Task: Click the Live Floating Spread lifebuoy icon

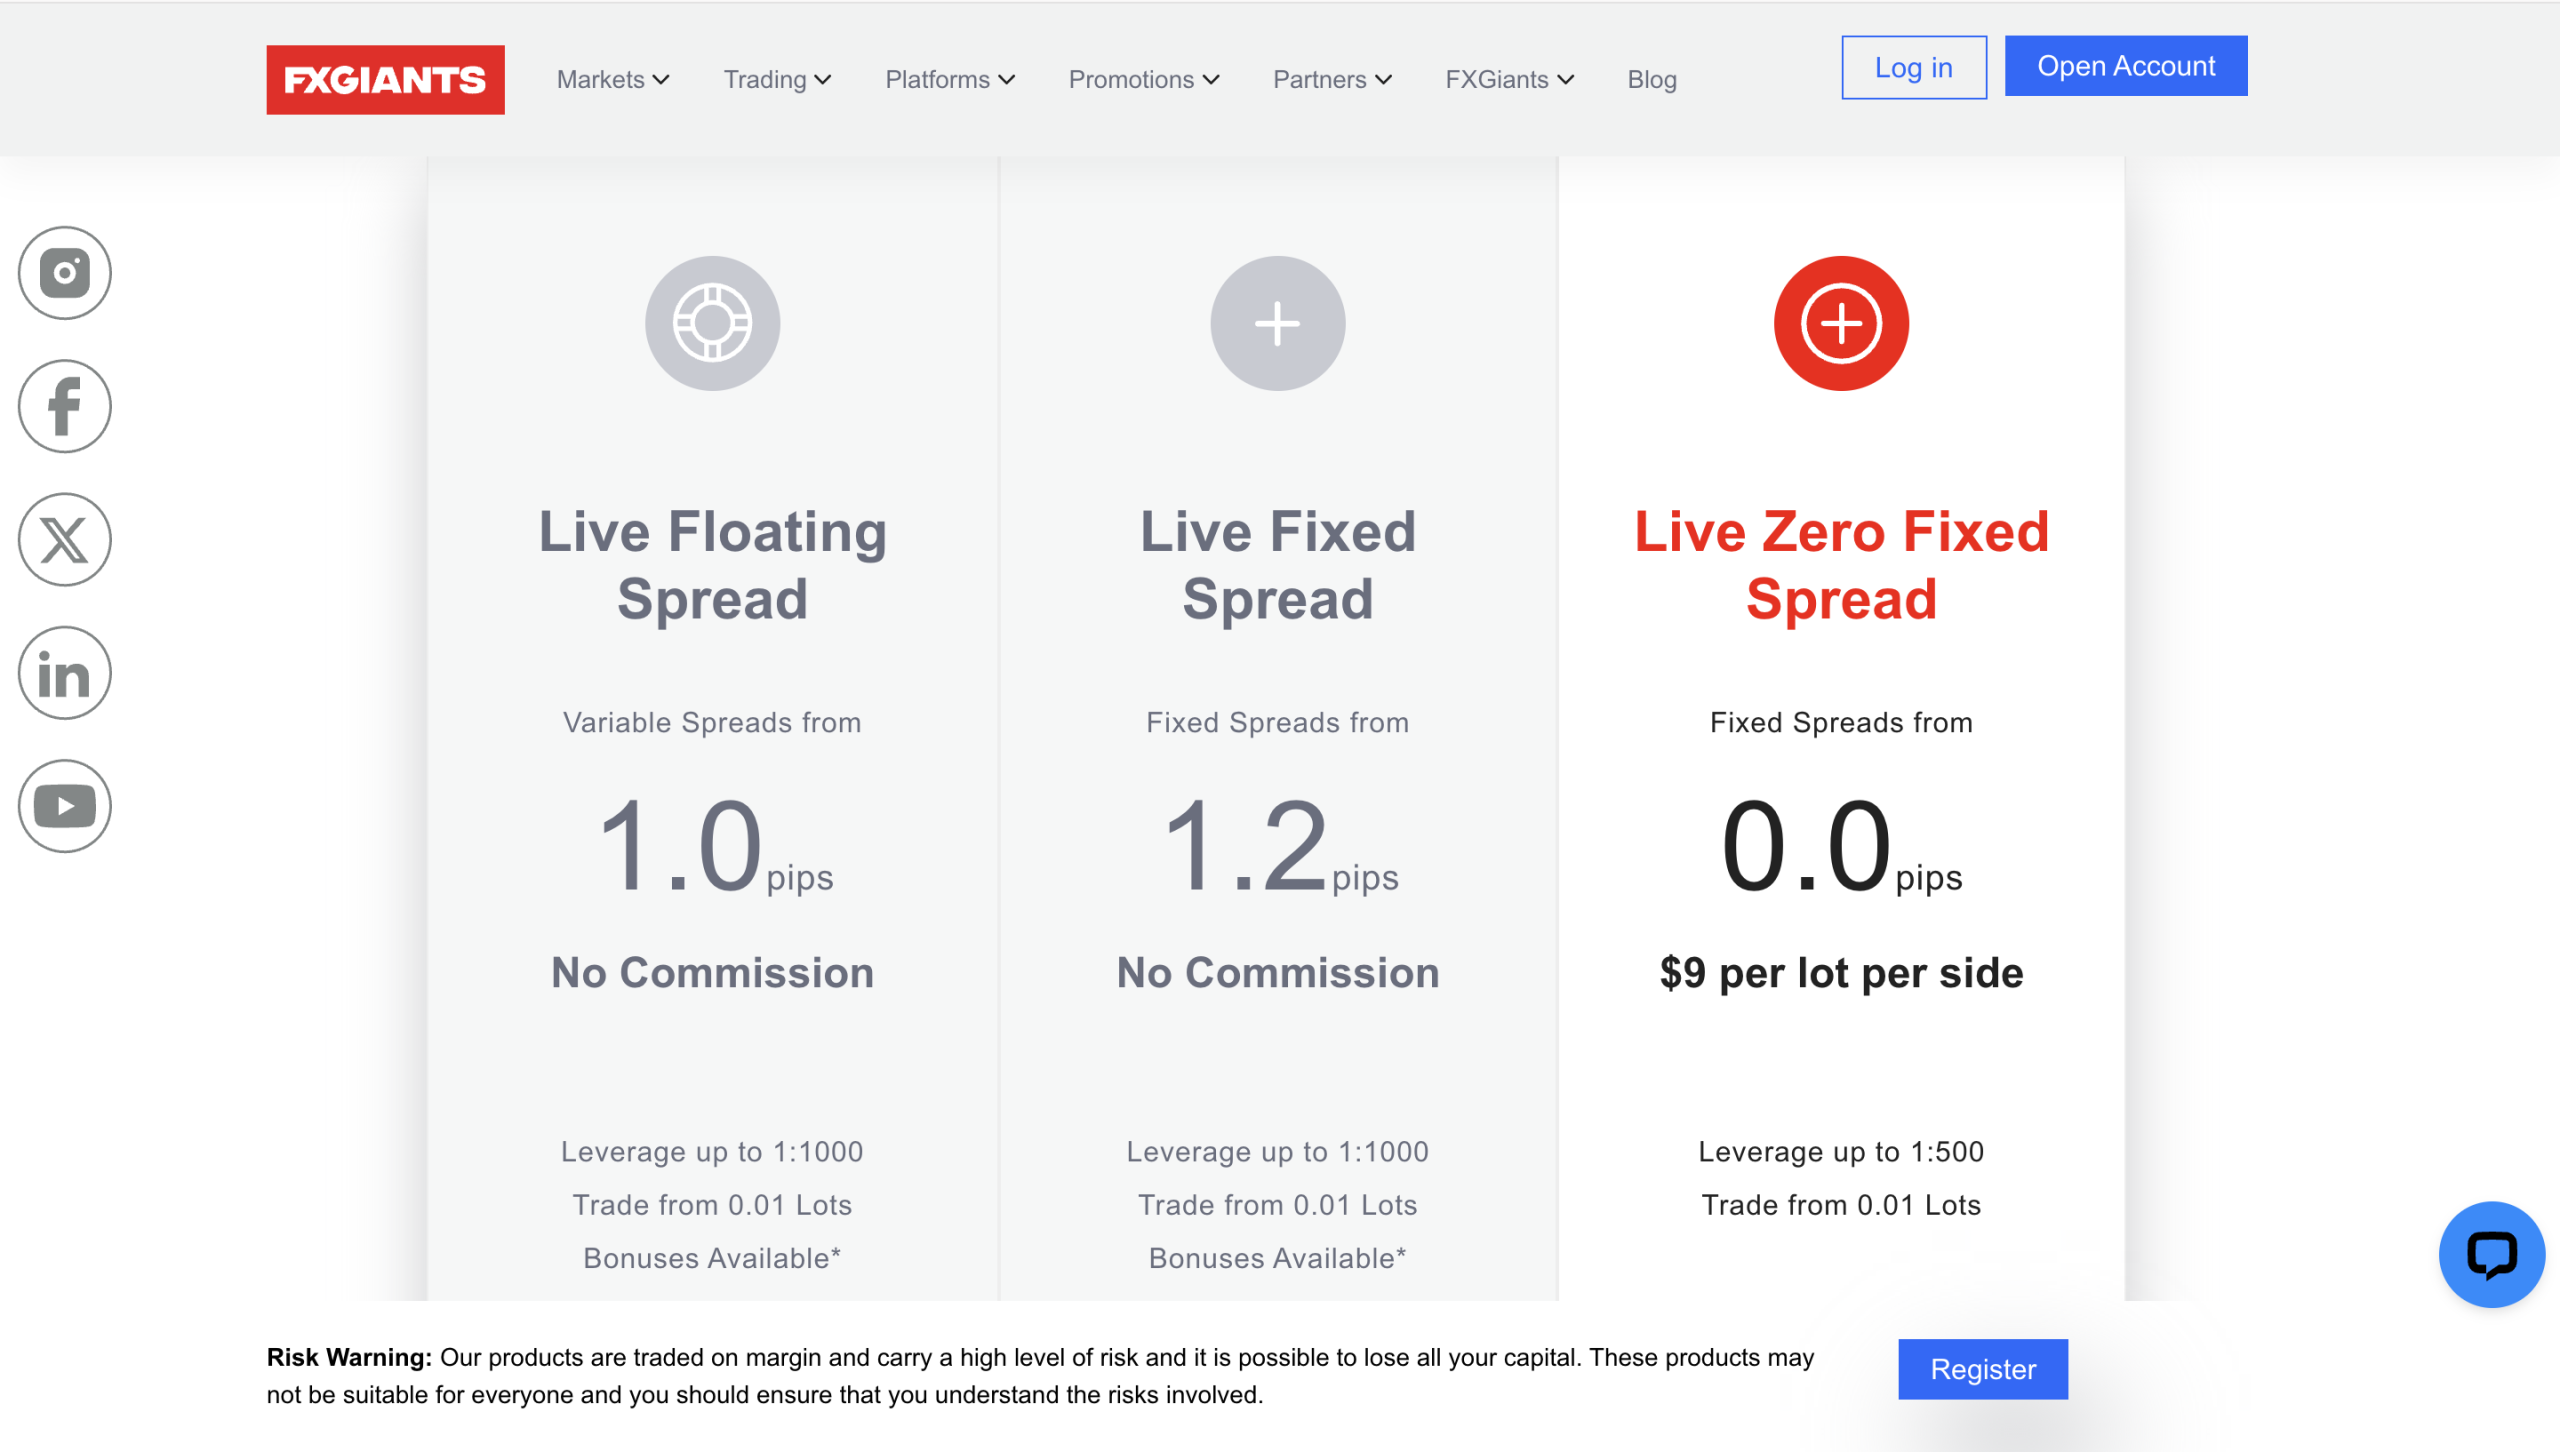Action: [x=712, y=323]
